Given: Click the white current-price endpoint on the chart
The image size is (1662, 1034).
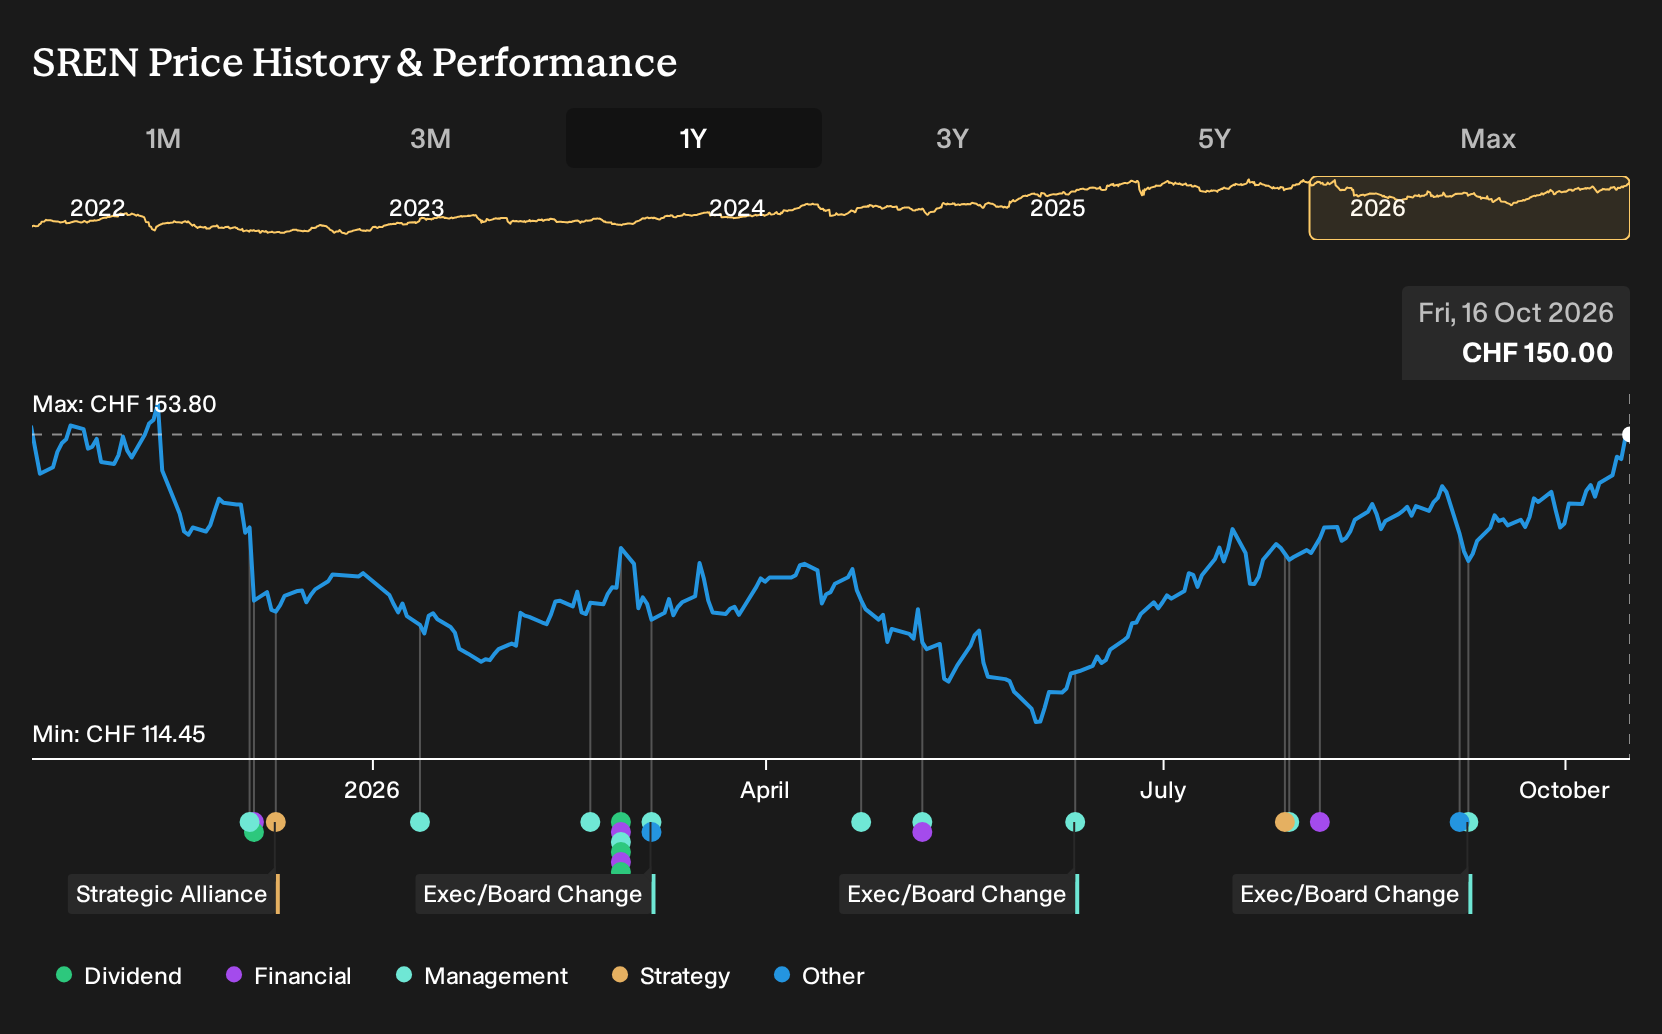Looking at the screenshot, I should [x=1628, y=435].
